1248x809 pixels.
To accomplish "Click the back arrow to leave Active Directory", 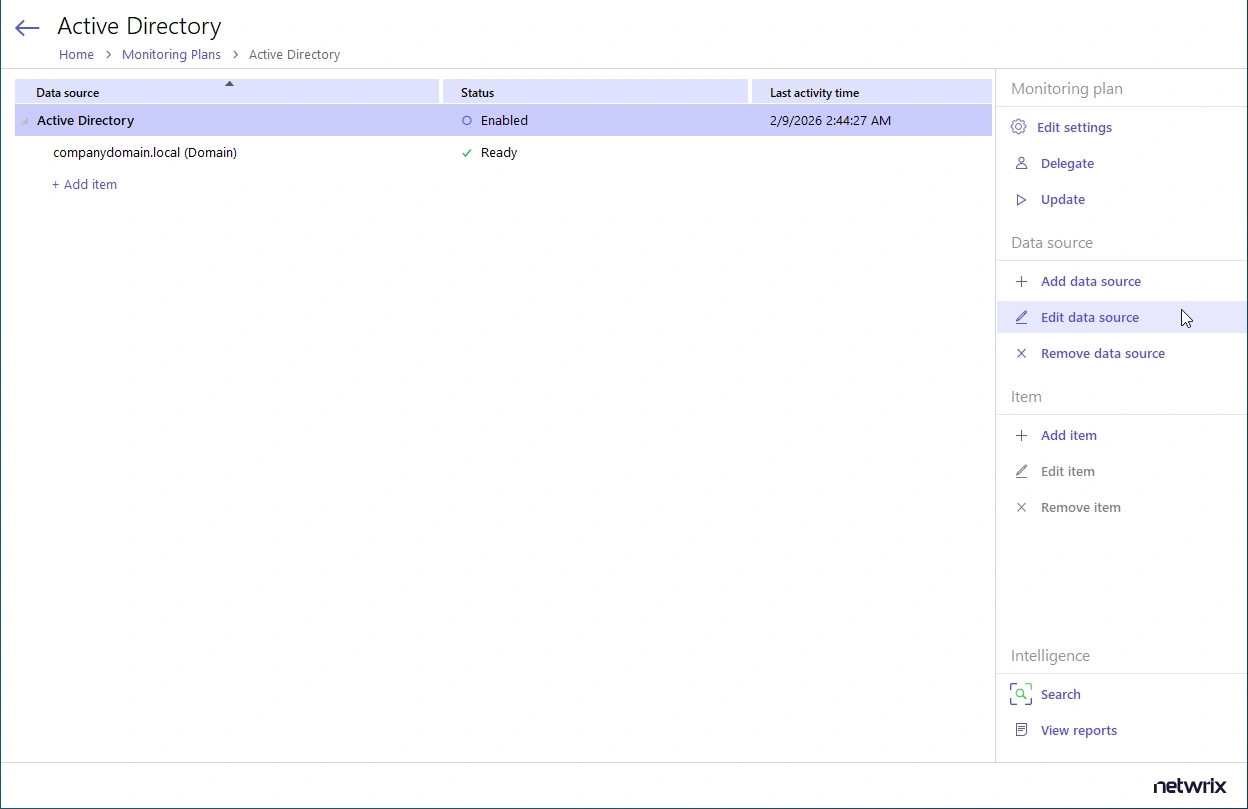I will point(26,27).
